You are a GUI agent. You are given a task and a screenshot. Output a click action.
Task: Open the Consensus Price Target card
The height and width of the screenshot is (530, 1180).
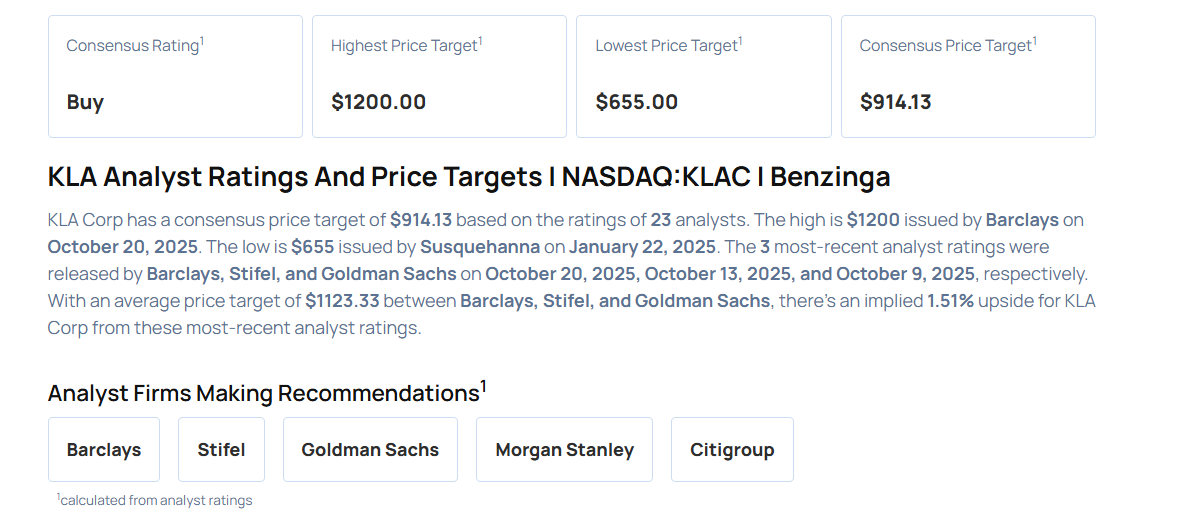pyautogui.click(x=967, y=76)
